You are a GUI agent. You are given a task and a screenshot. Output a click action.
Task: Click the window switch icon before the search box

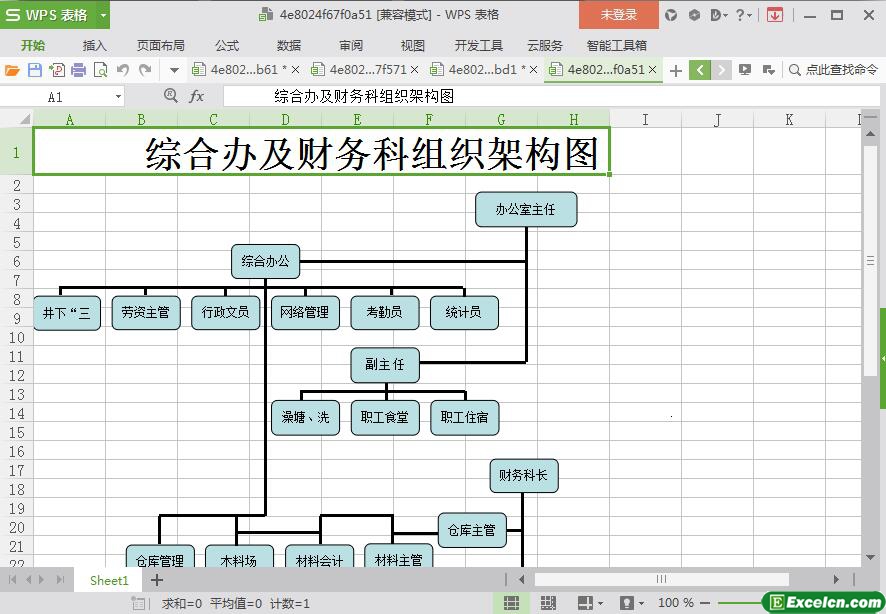(768, 70)
